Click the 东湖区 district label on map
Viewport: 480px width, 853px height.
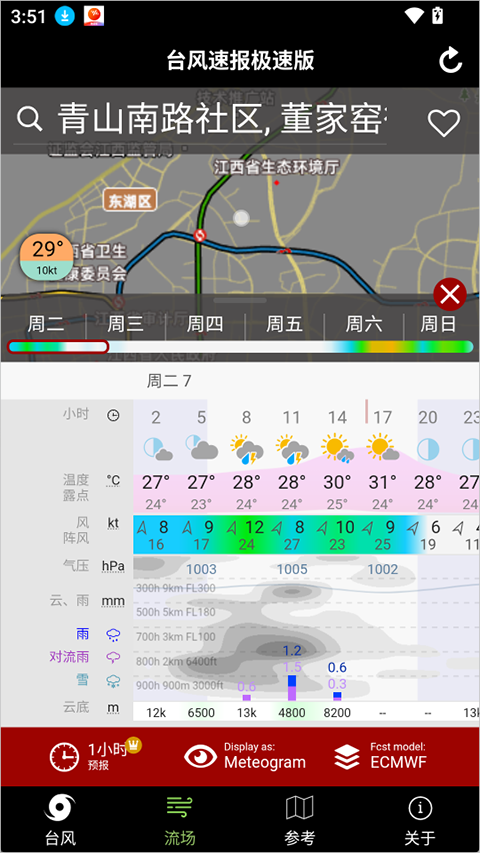click(x=130, y=201)
